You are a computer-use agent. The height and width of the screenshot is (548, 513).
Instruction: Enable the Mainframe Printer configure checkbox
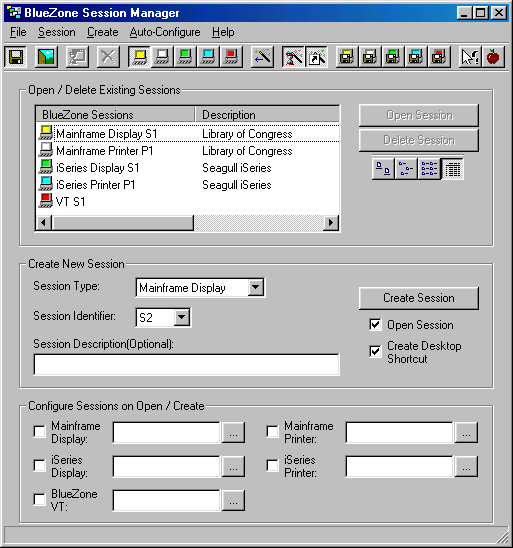[x=272, y=431]
